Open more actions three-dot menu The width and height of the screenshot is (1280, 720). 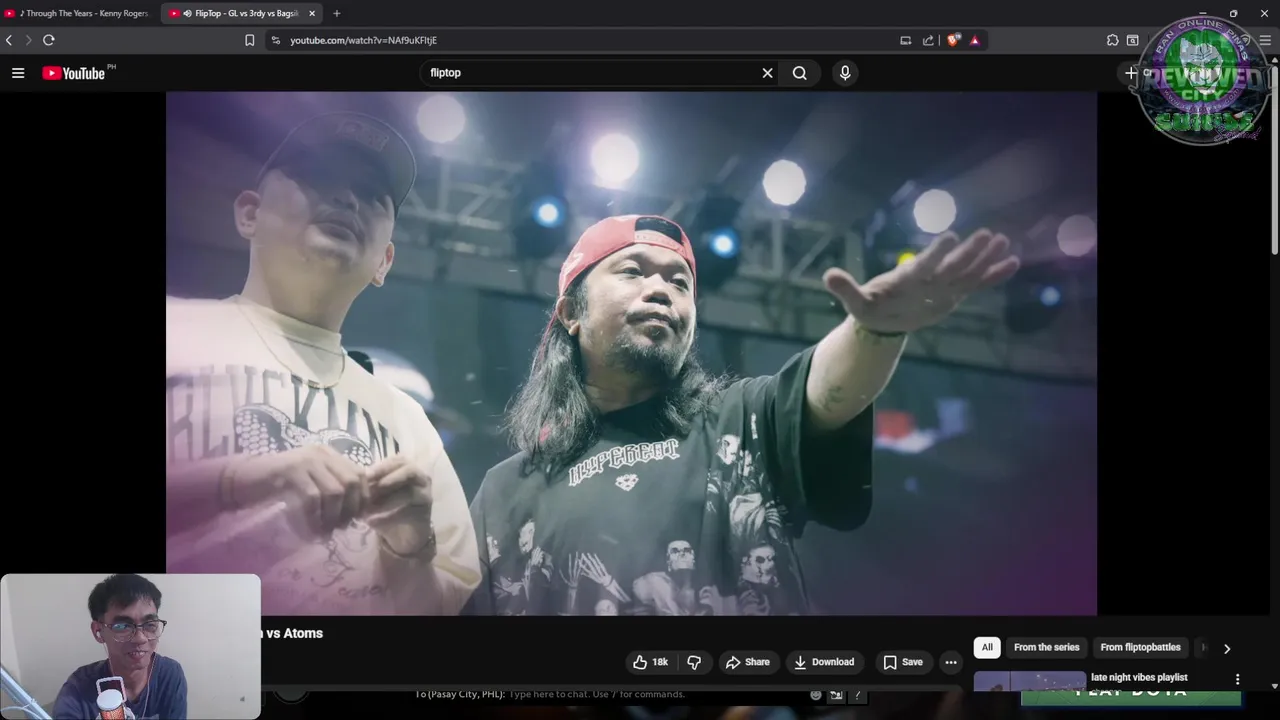[951, 662]
